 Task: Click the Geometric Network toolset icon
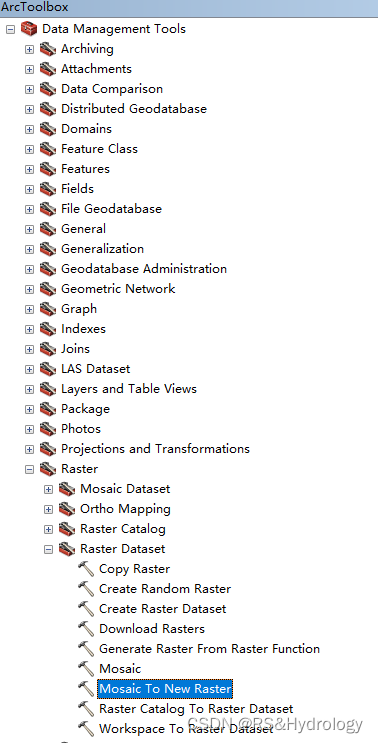click(48, 289)
